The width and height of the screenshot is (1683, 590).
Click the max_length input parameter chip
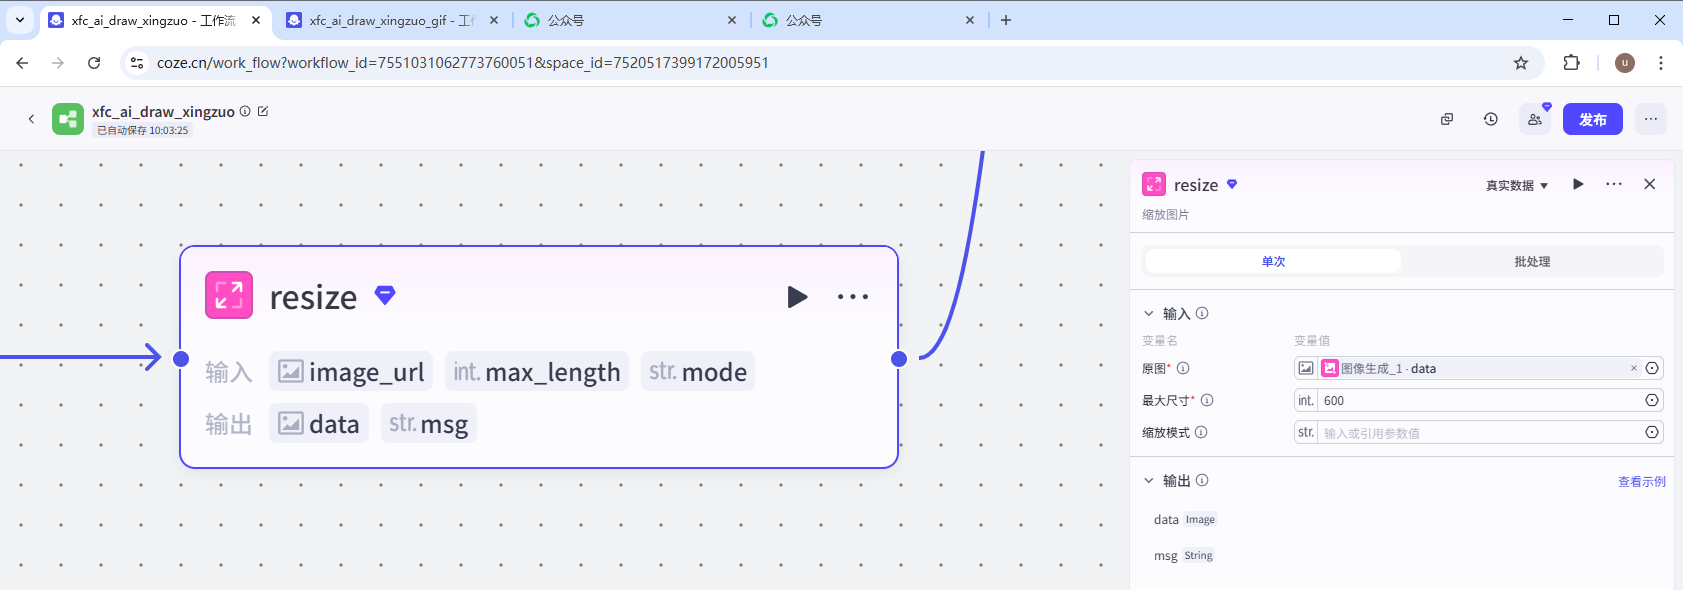[x=537, y=372]
